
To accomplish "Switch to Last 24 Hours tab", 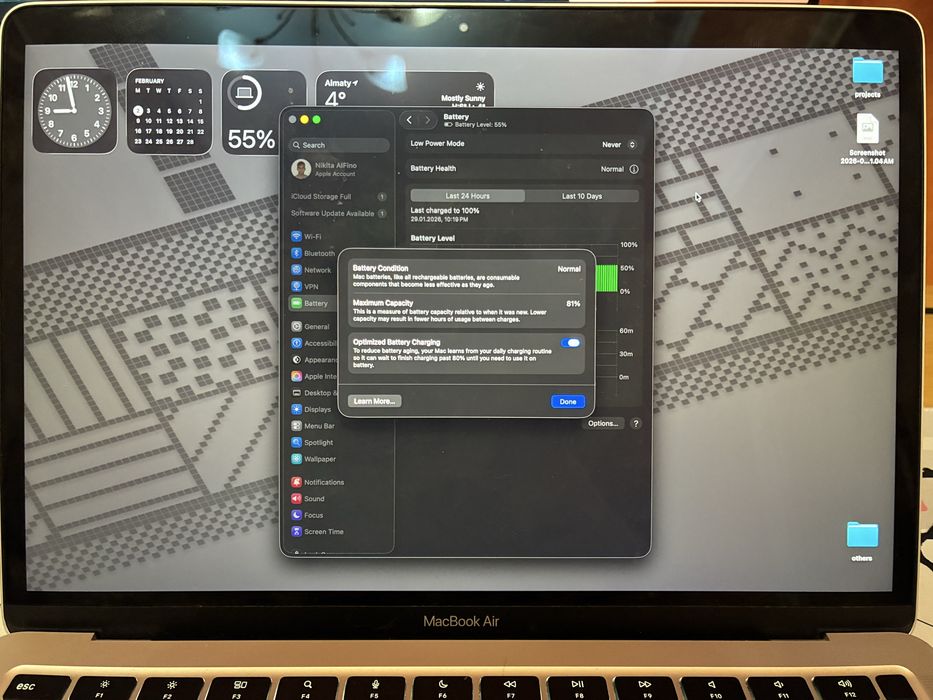I will (x=468, y=196).
